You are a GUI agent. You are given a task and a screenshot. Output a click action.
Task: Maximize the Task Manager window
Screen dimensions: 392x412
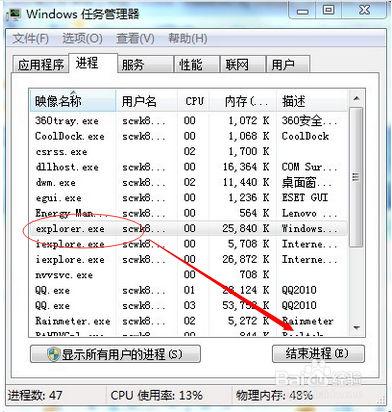pos(329,11)
